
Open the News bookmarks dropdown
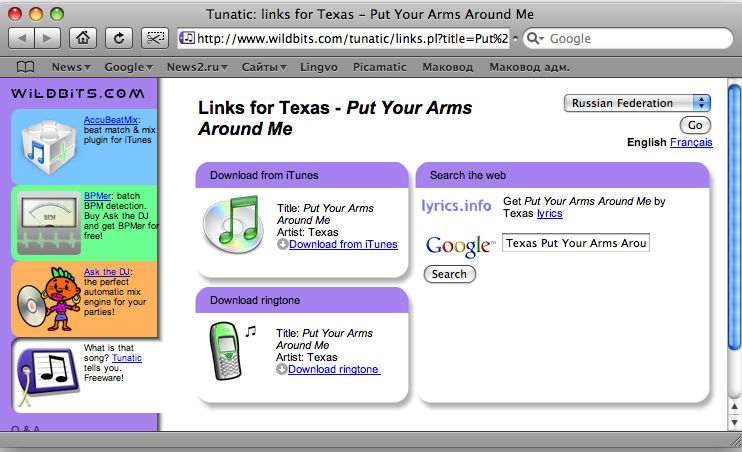[x=71, y=67]
